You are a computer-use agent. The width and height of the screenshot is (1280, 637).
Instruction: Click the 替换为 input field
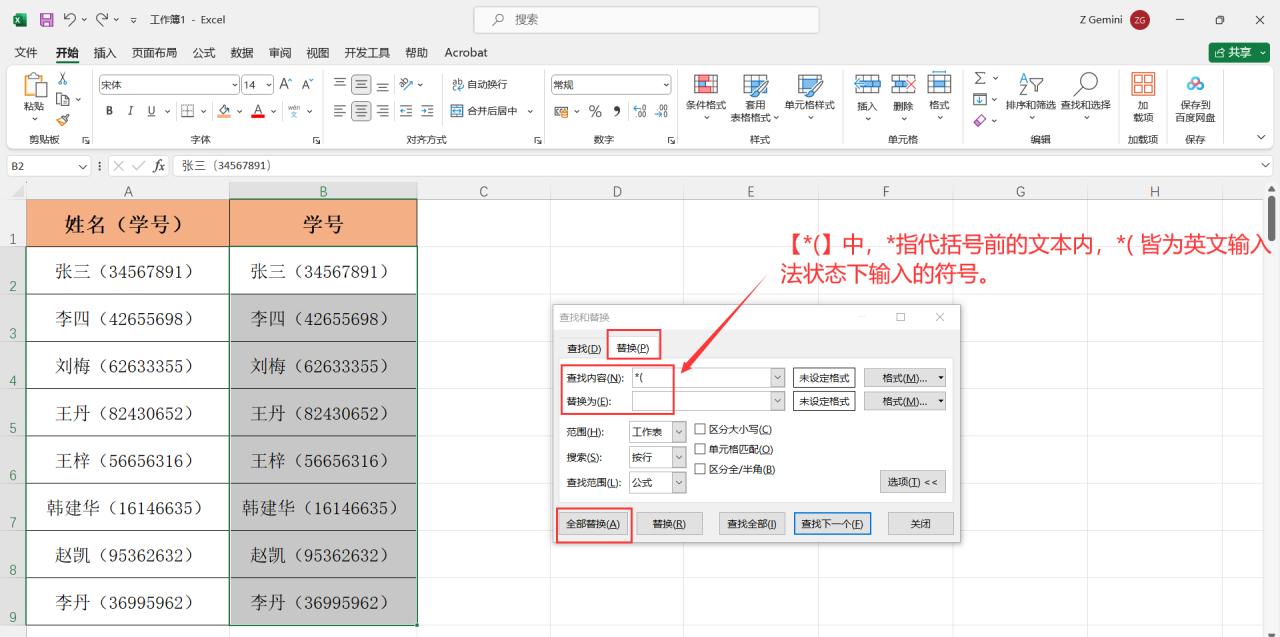click(x=700, y=401)
